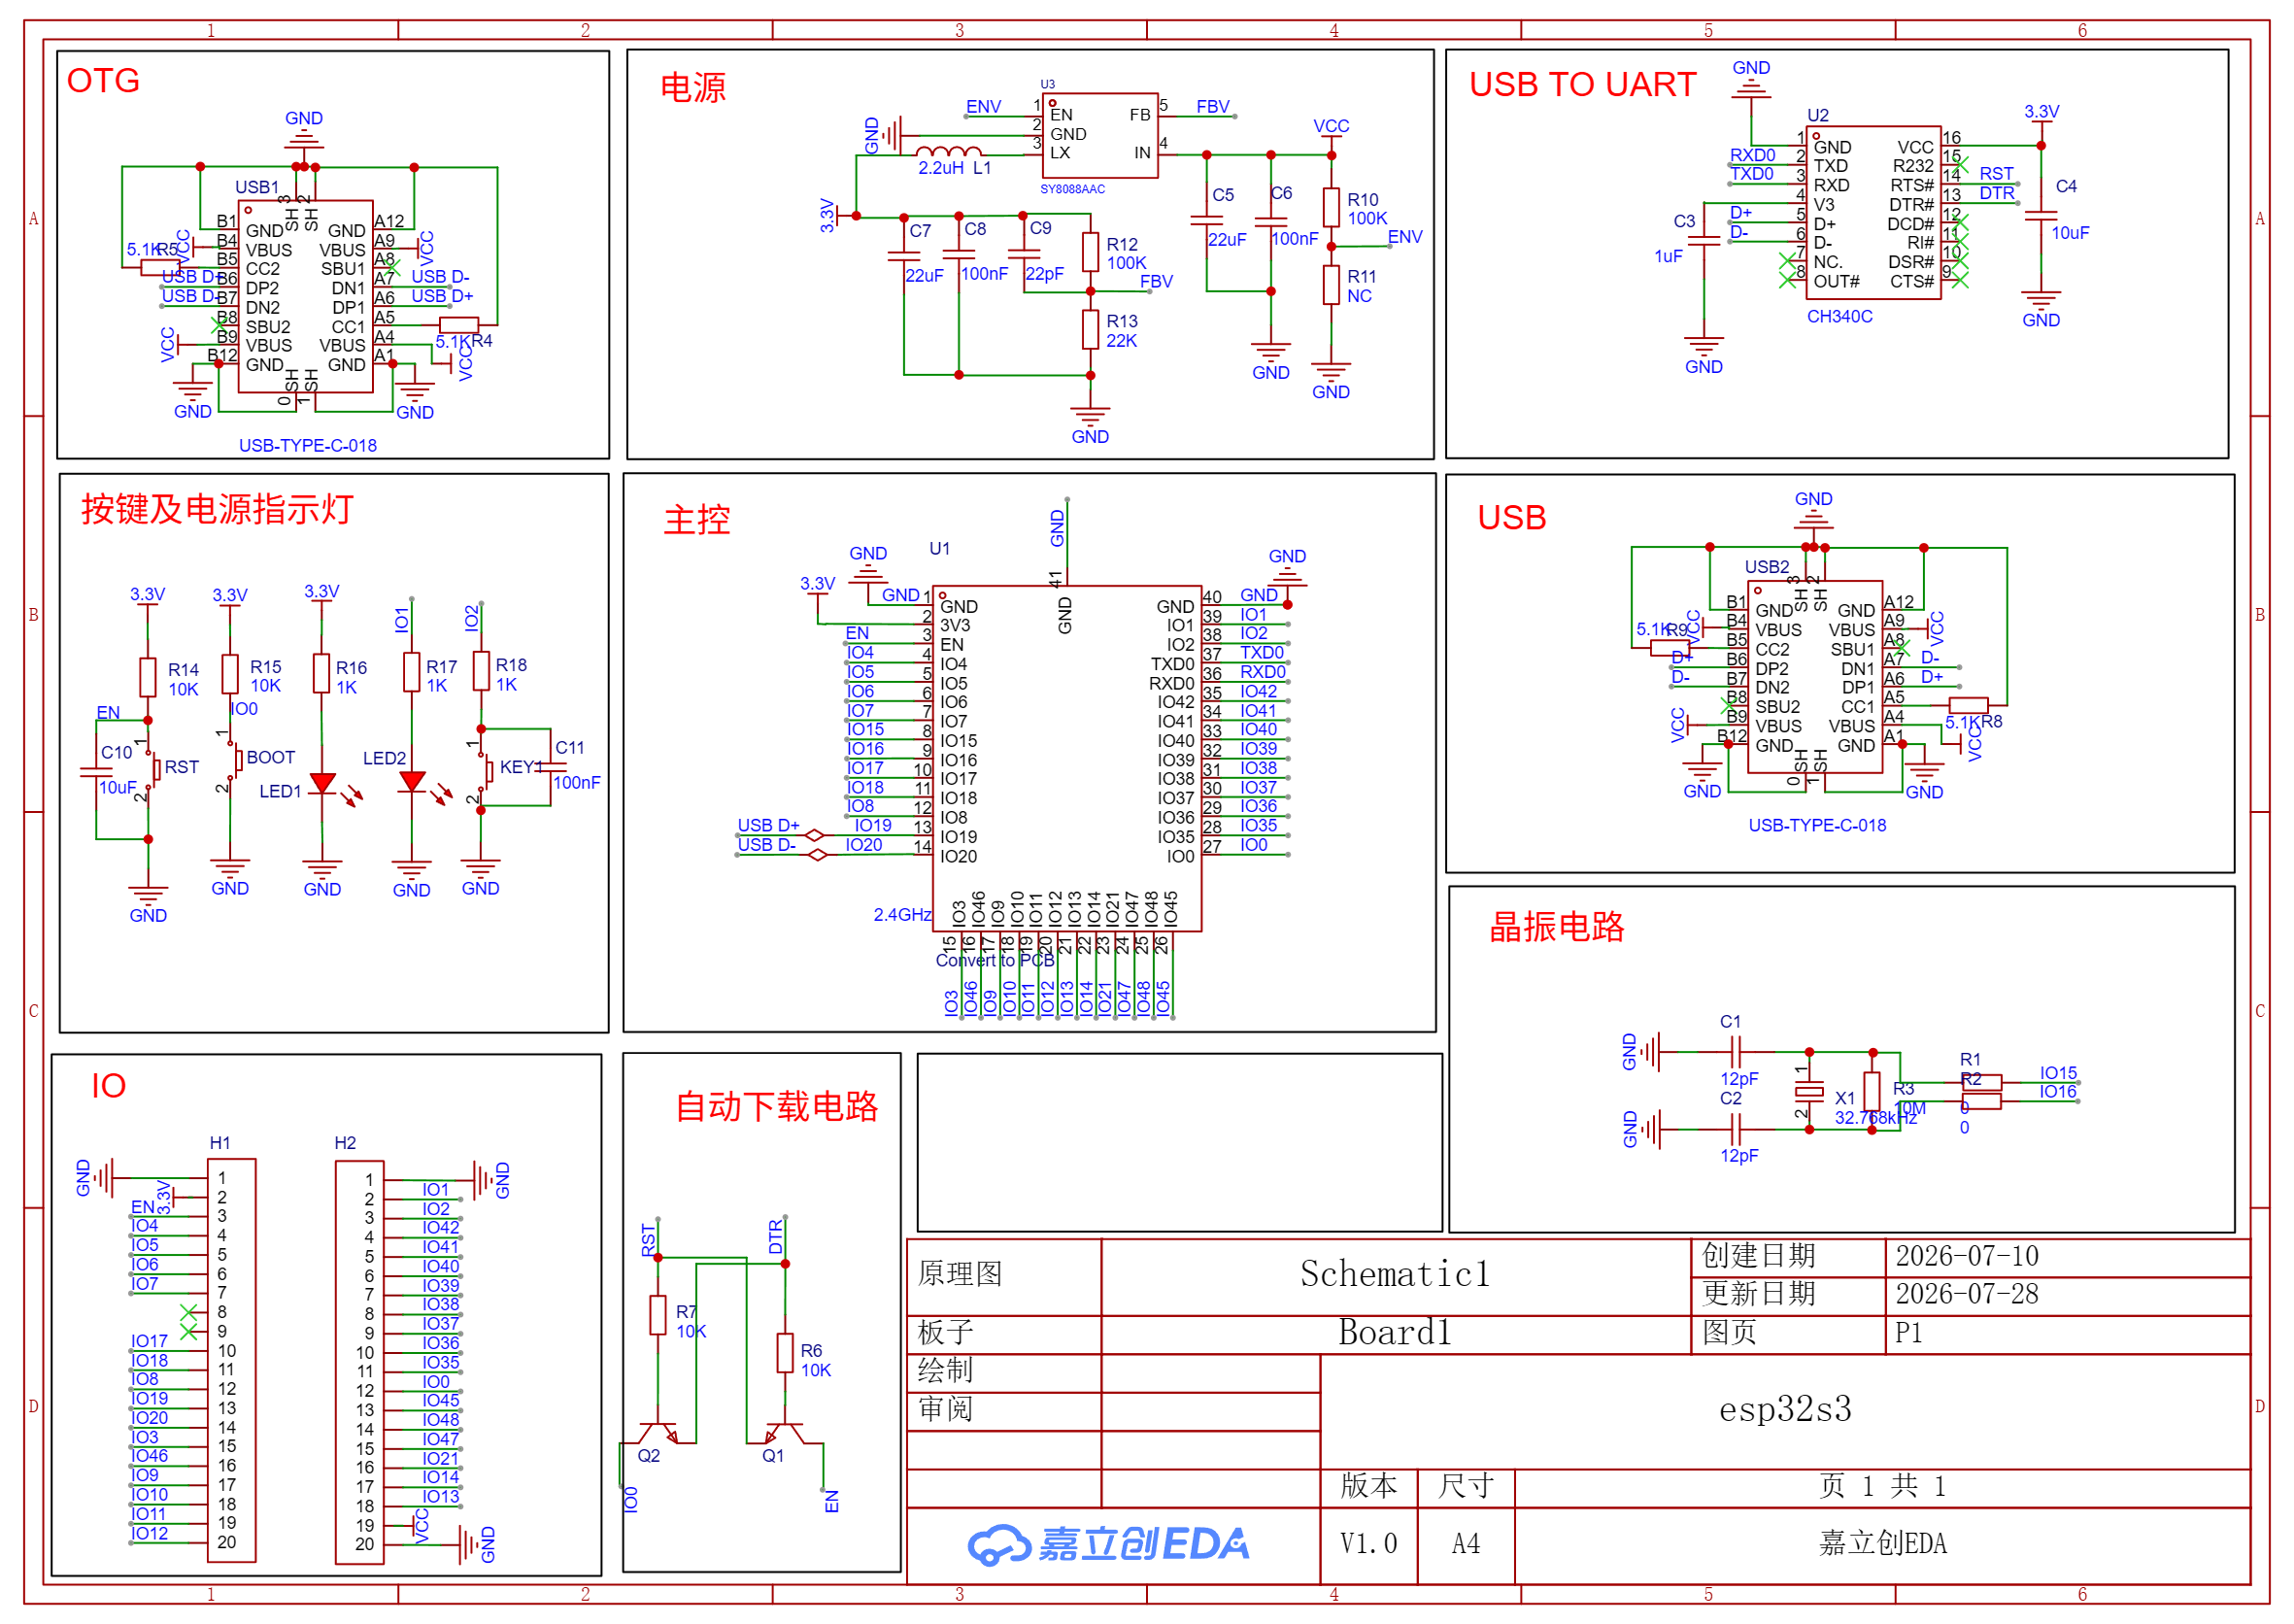Click the esp32s3 project name text
Viewport: 2294px width, 1624px height.
point(1785,1409)
